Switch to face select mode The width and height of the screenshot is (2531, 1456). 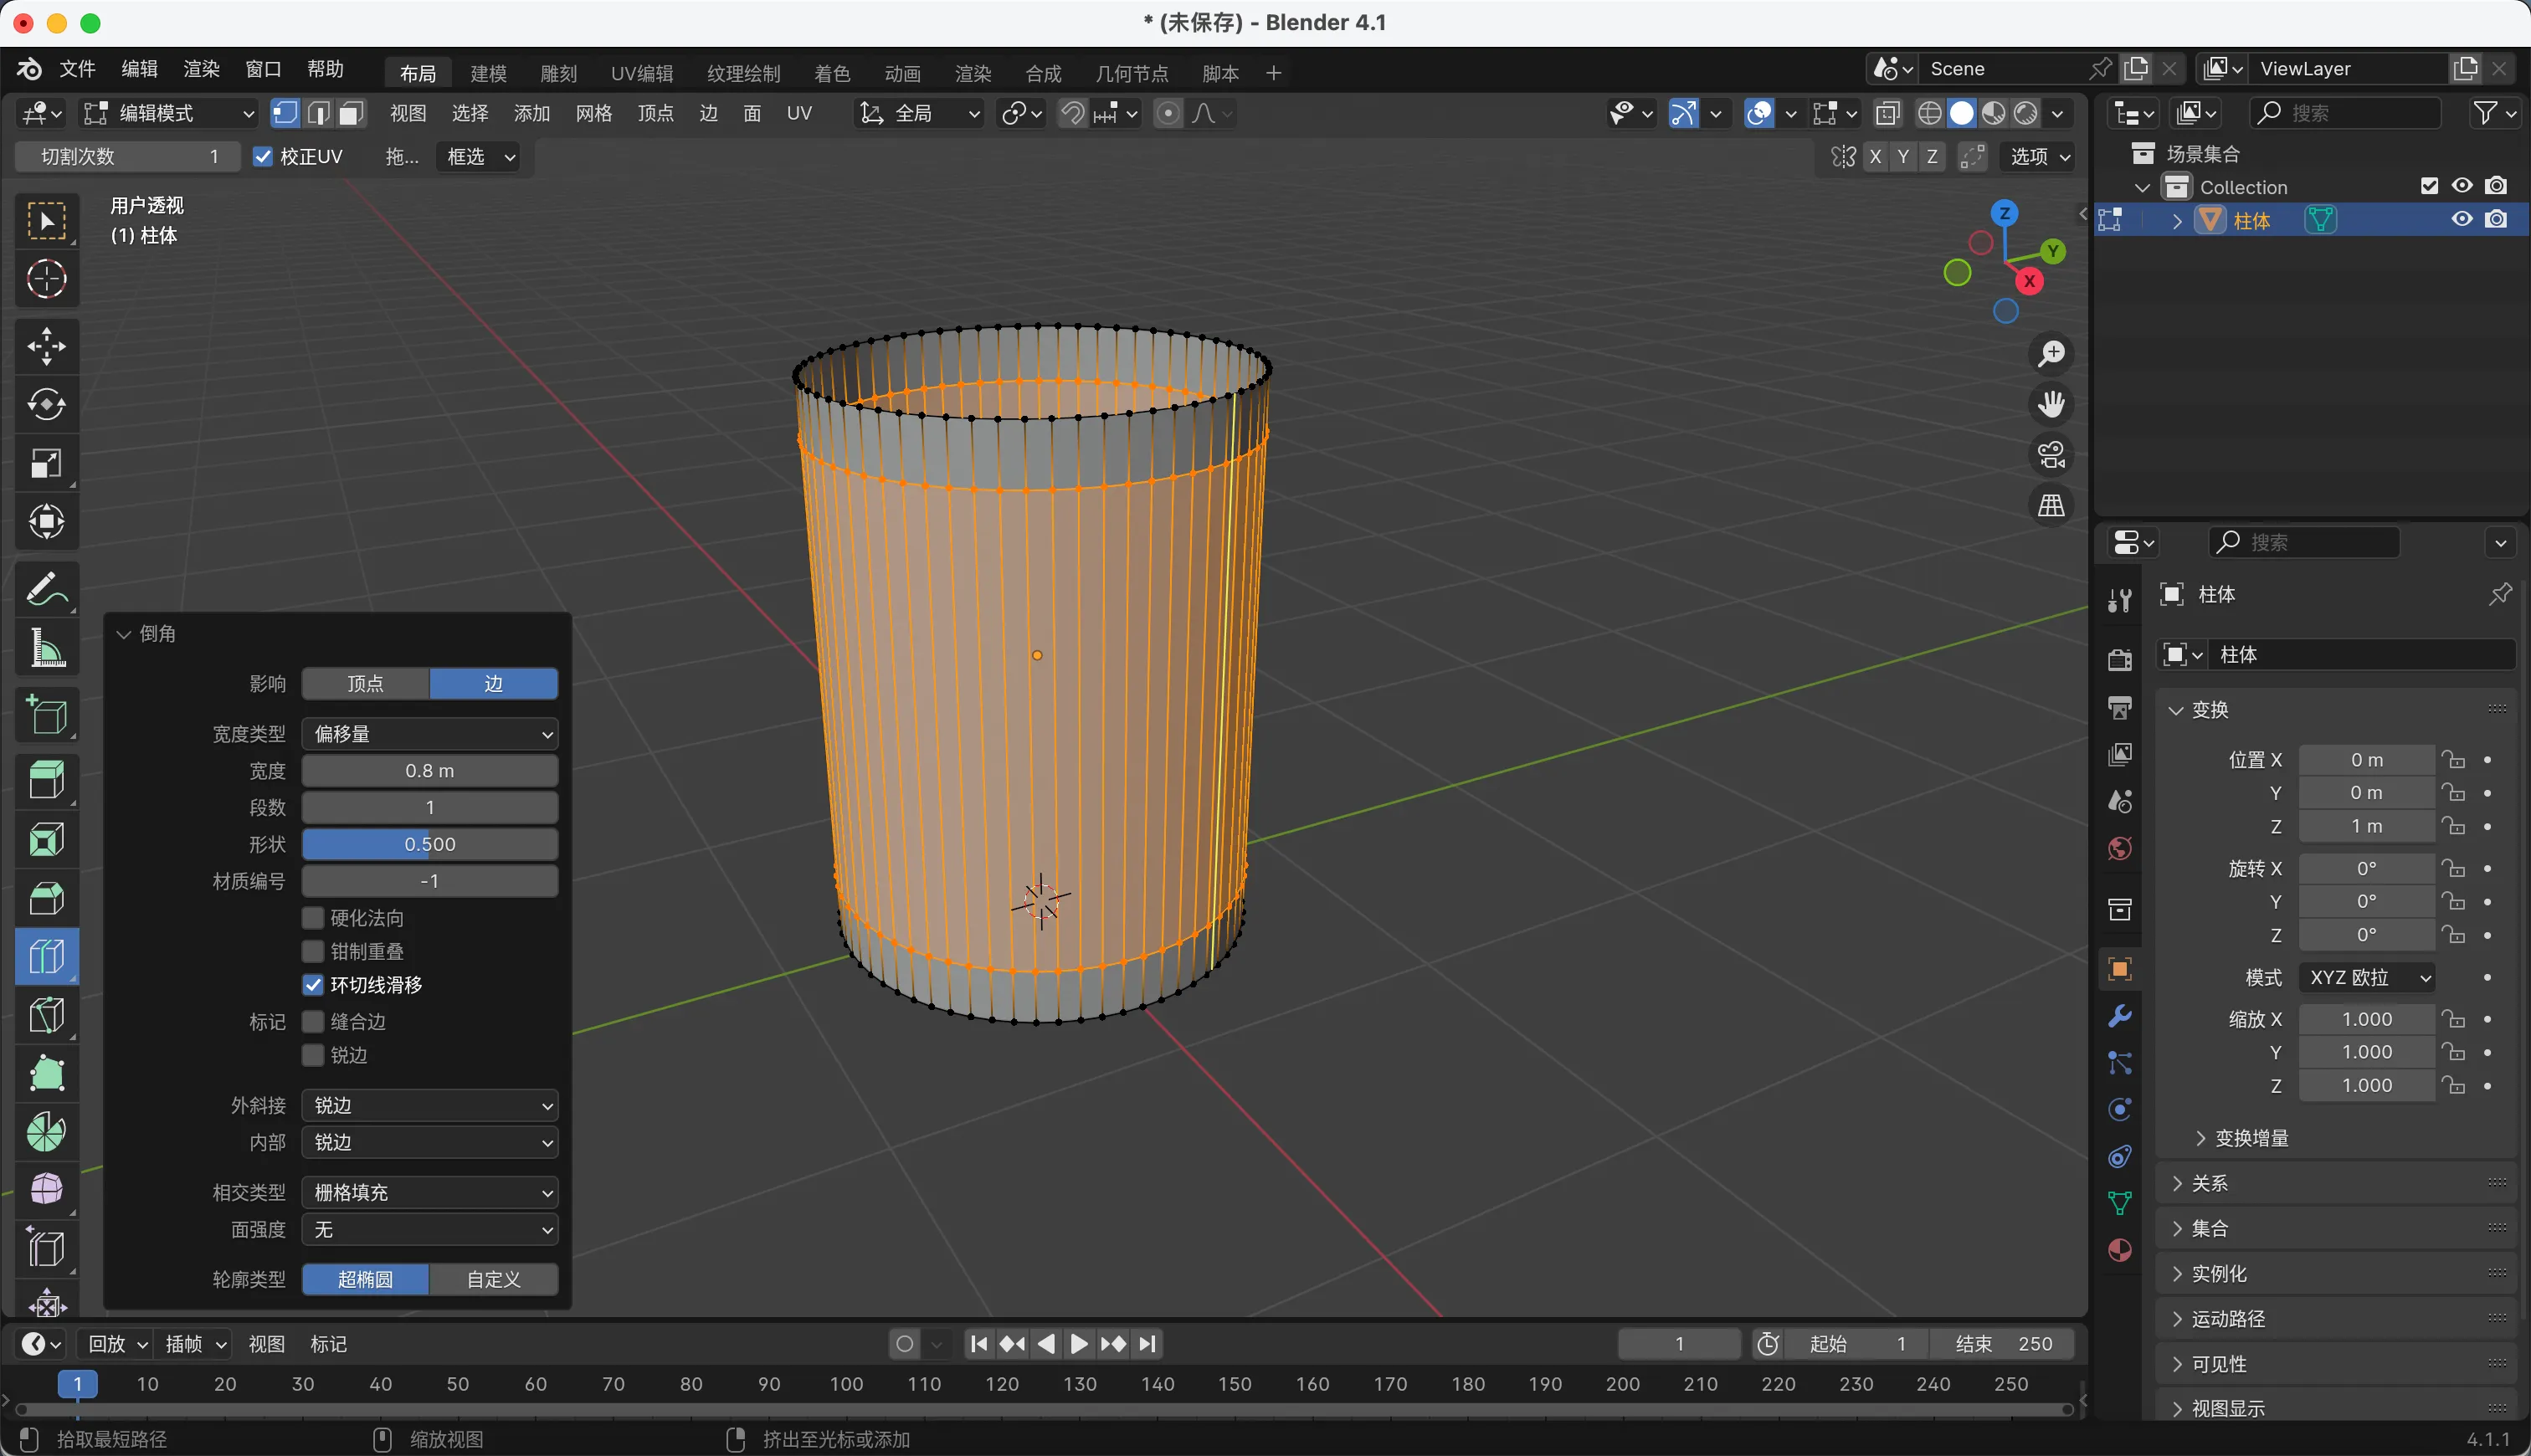pyautogui.click(x=351, y=113)
